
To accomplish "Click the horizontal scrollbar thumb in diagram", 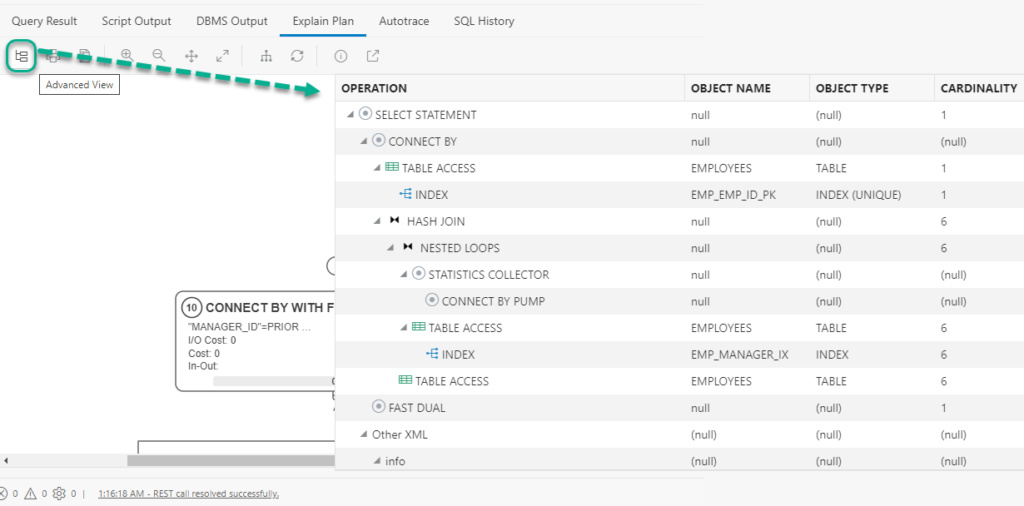I will click(231, 460).
